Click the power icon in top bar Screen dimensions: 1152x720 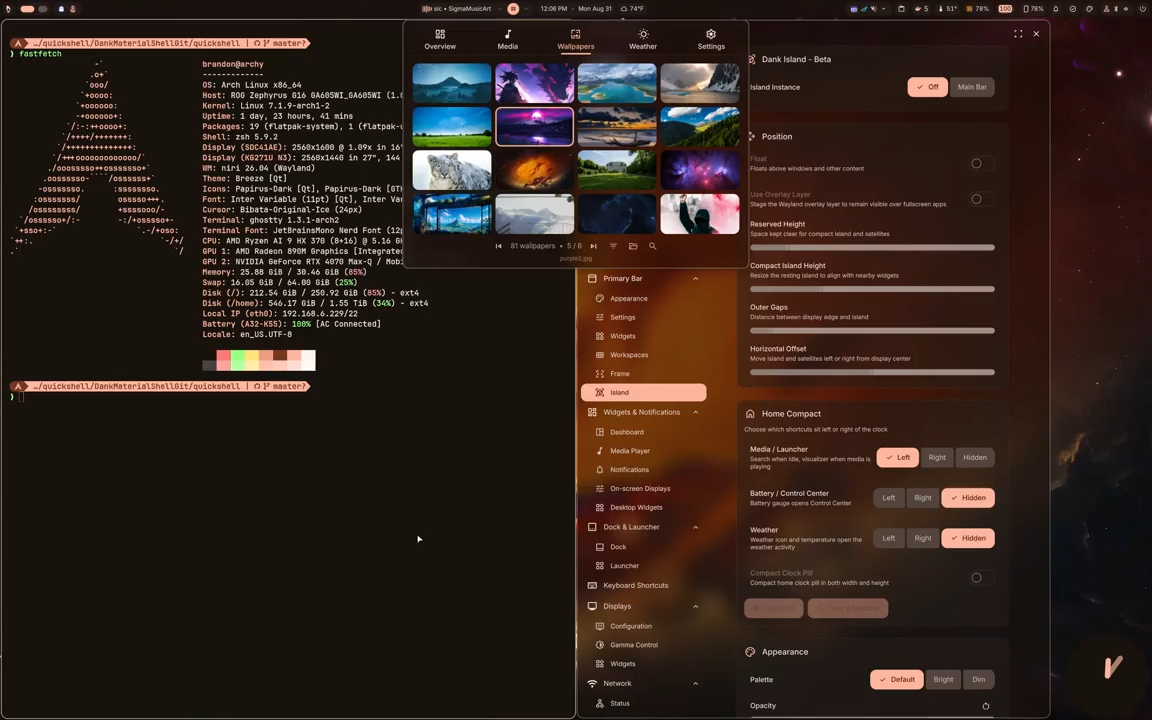point(1142,9)
